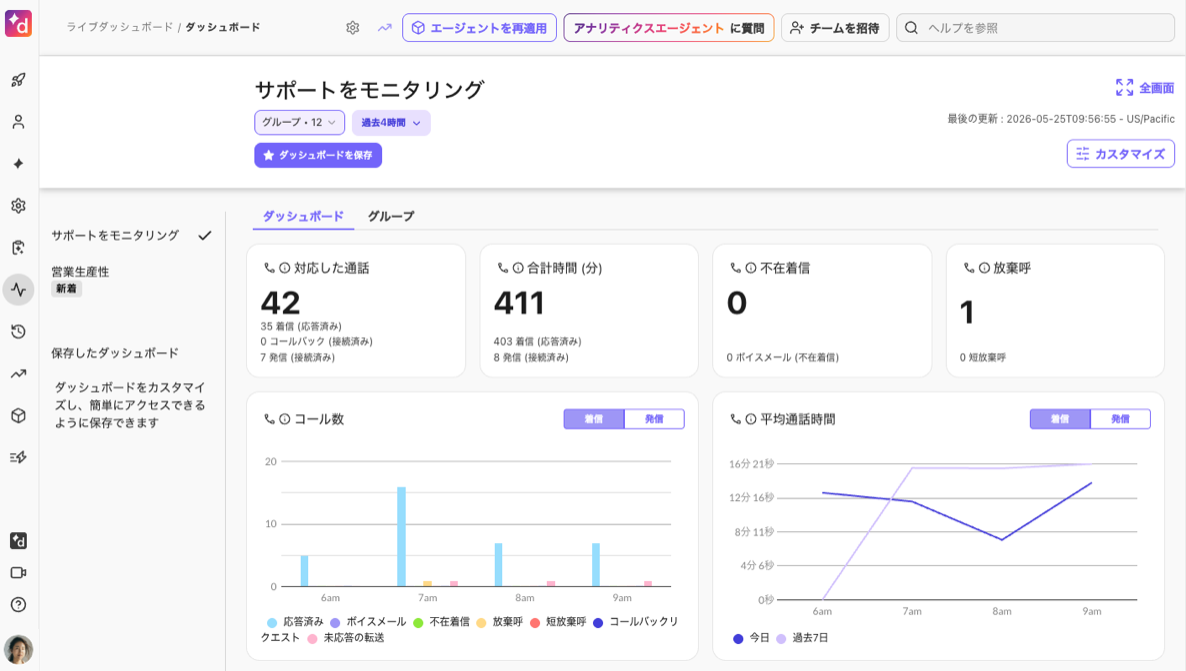Click the Dialpad app icon near sidebar bottom
The width and height of the screenshot is (1186, 671).
[18, 541]
